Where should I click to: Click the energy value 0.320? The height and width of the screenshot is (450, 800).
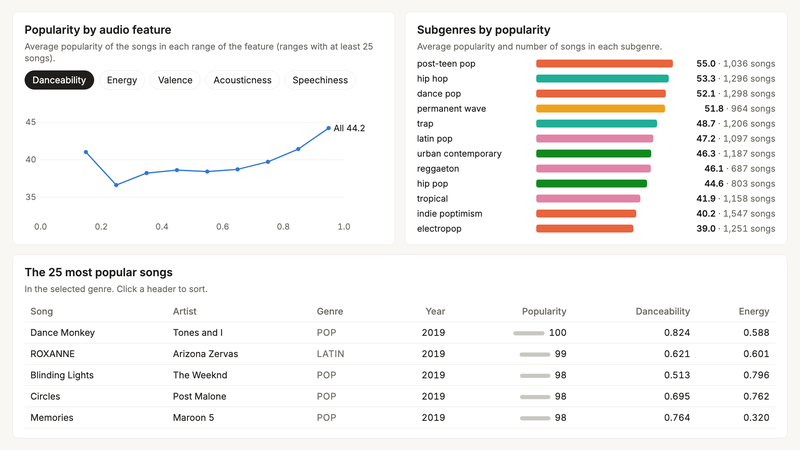pyautogui.click(x=756, y=418)
